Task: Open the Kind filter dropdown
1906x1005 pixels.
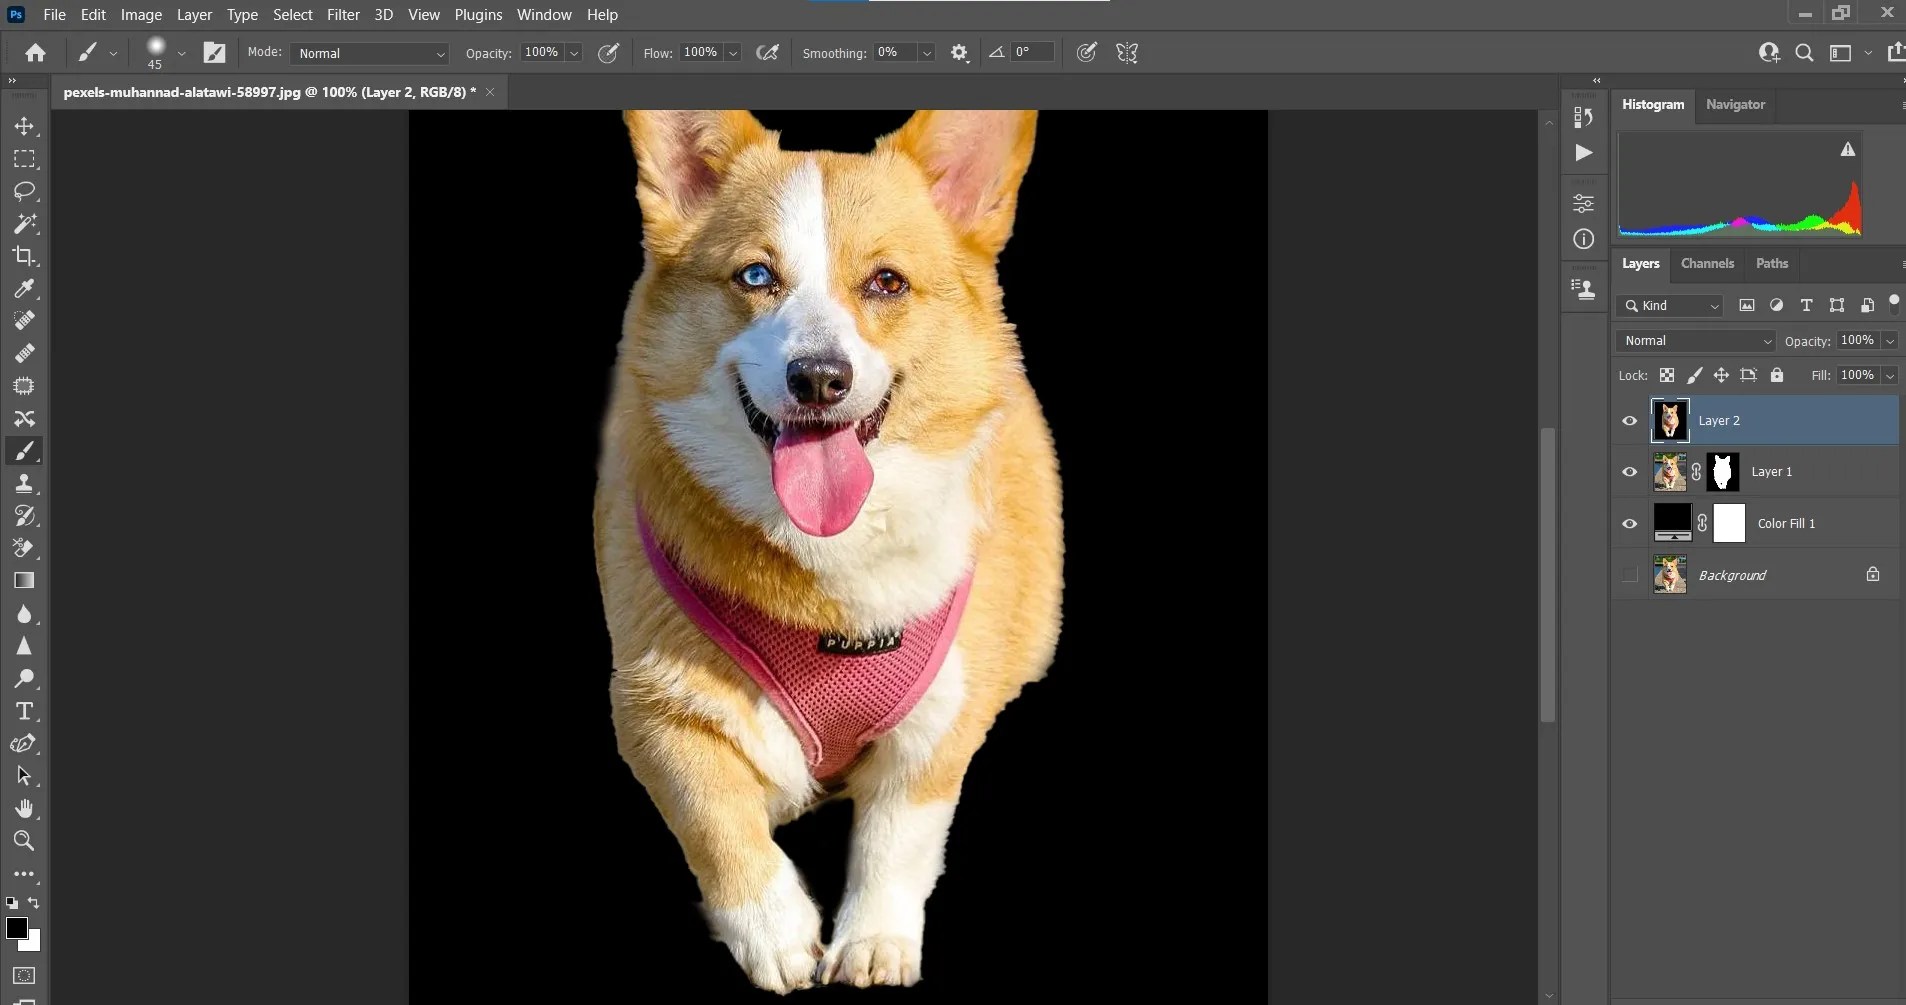Action: pos(1670,306)
